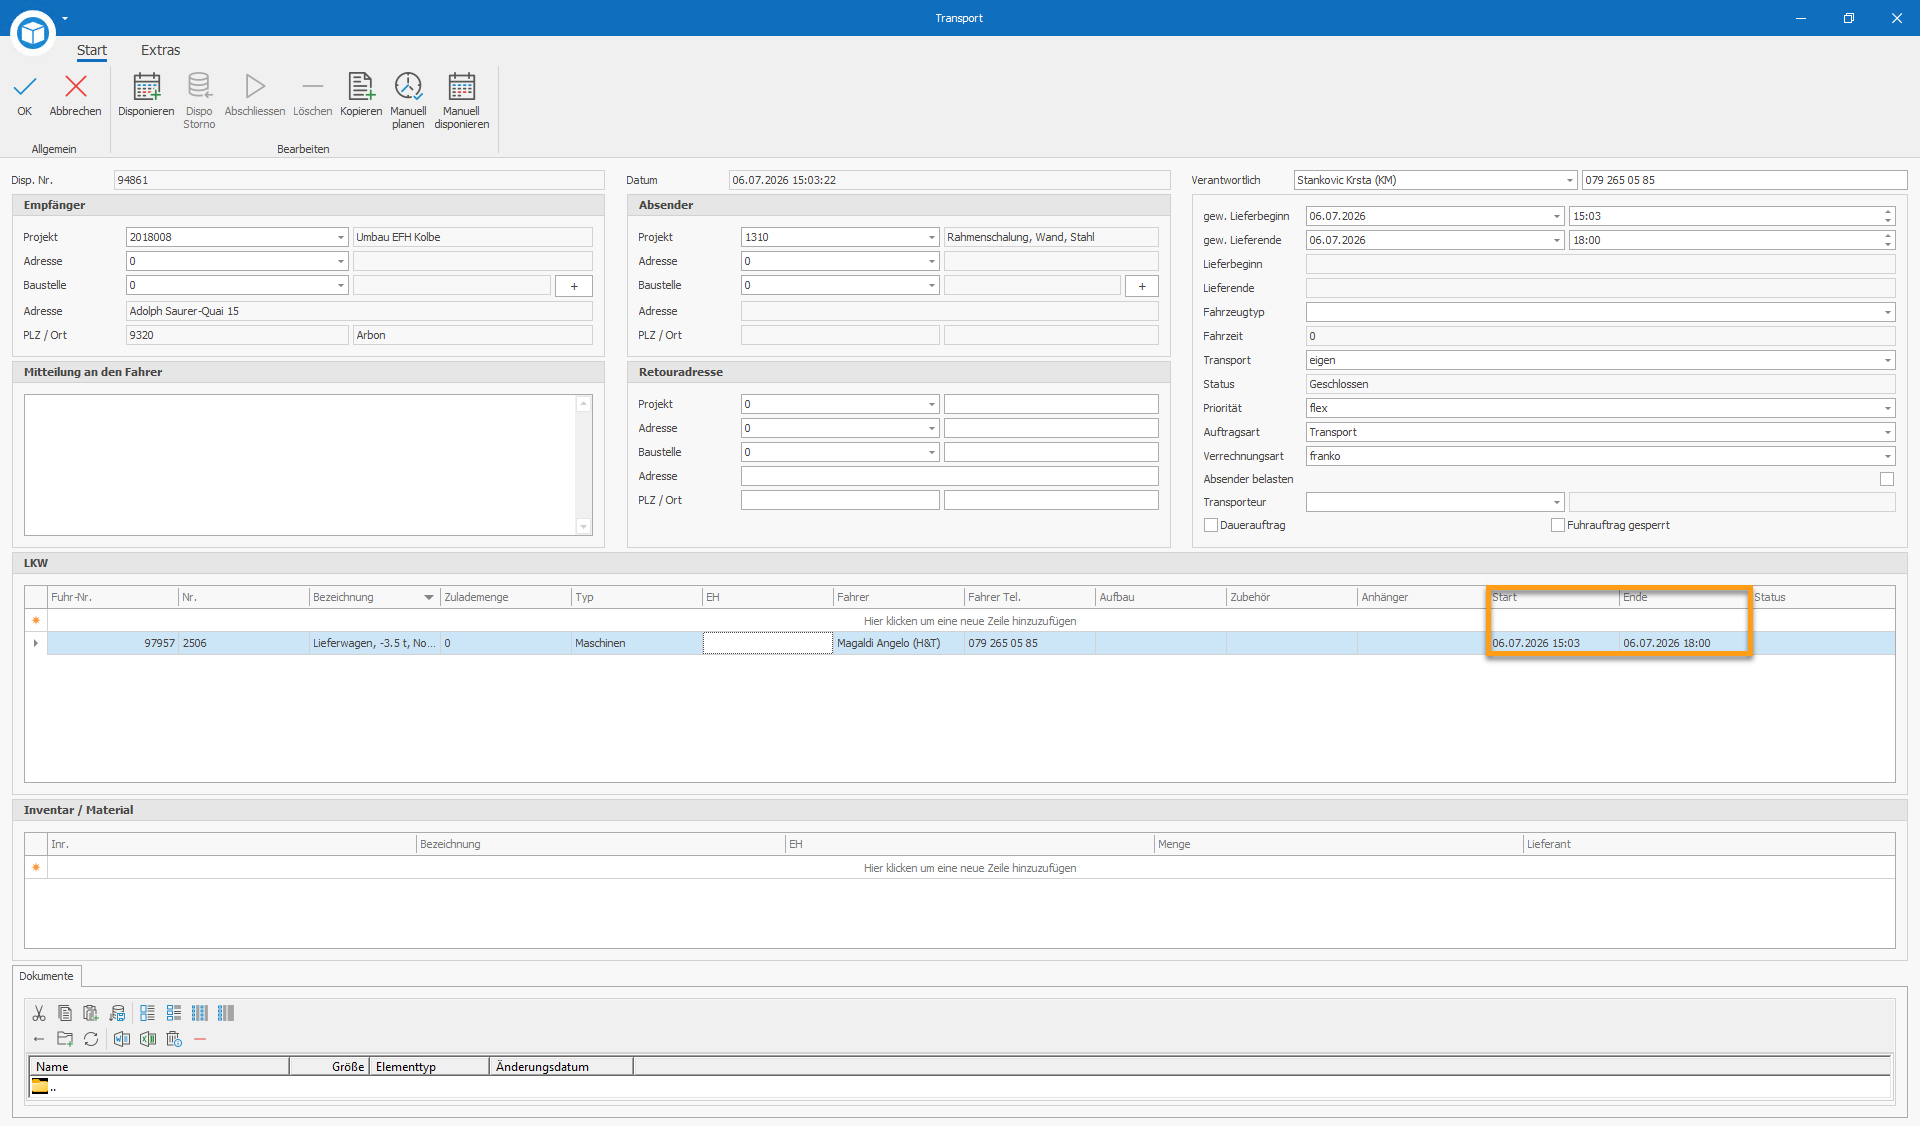Click the Kopieren document icon
The height and width of the screenshot is (1126, 1920).
(x=361, y=87)
